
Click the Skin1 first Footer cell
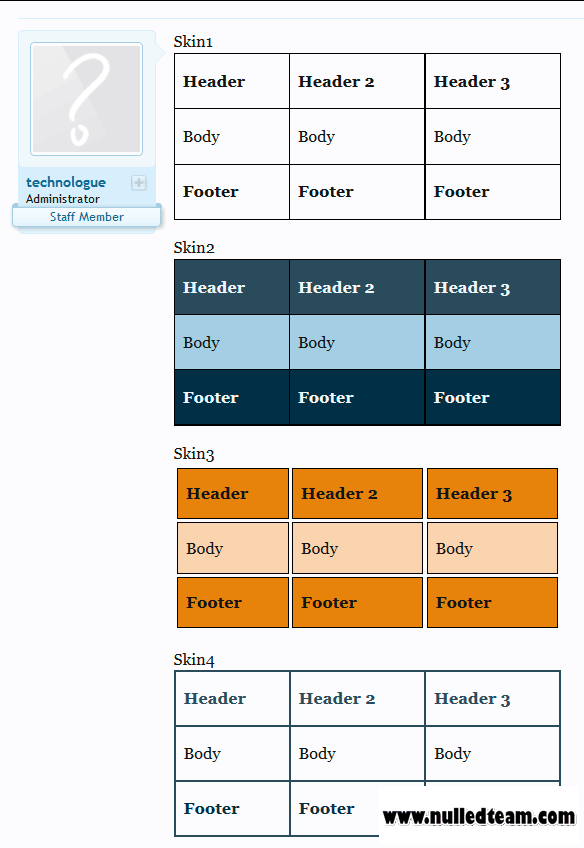coord(232,192)
